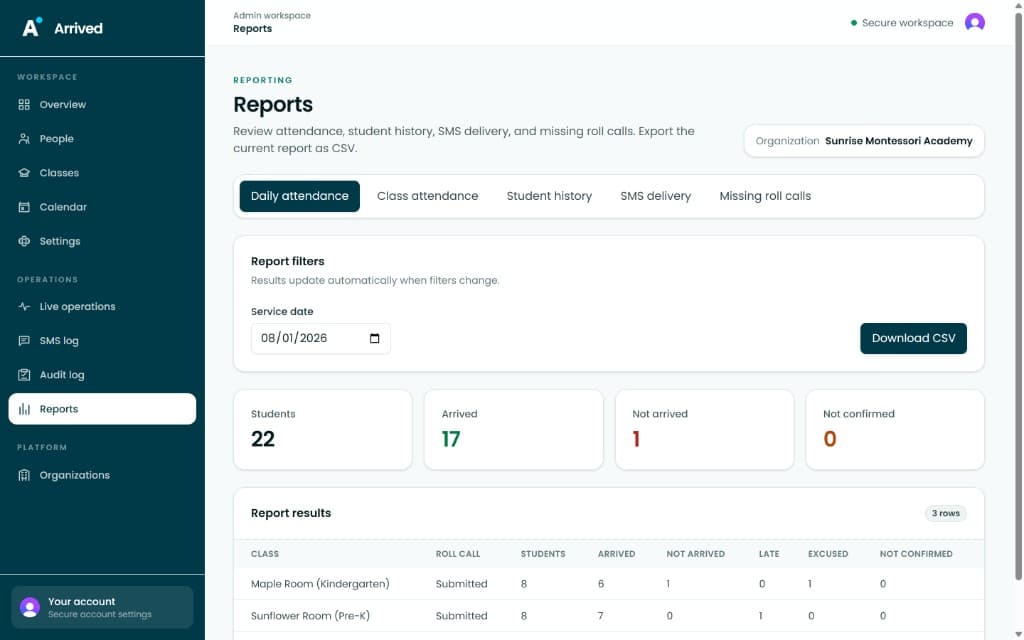Click the SMS log message icon

click(24, 341)
